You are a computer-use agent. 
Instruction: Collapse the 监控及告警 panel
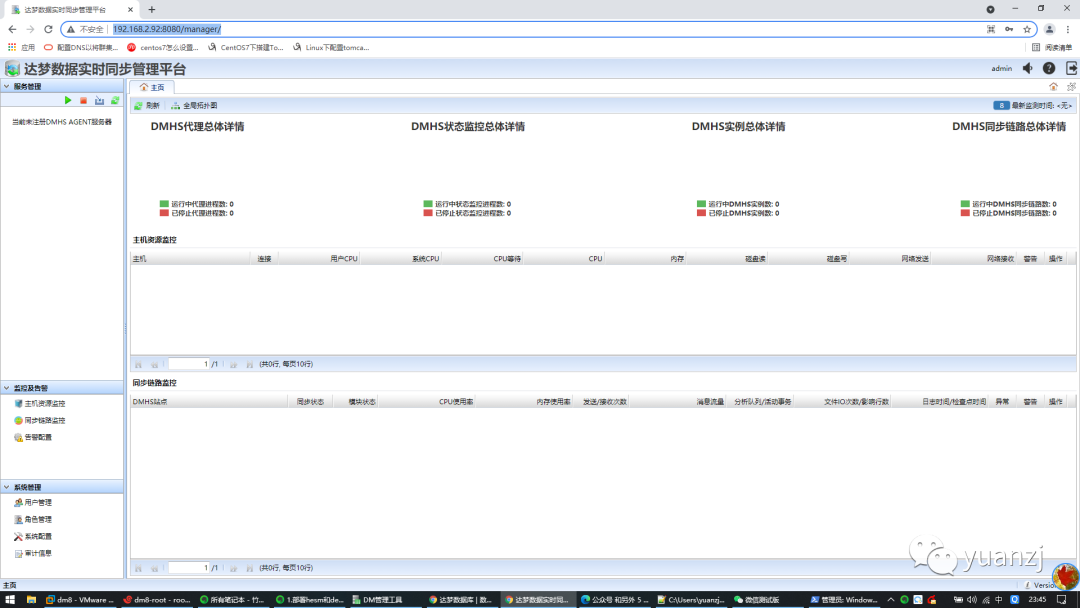point(6,388)
